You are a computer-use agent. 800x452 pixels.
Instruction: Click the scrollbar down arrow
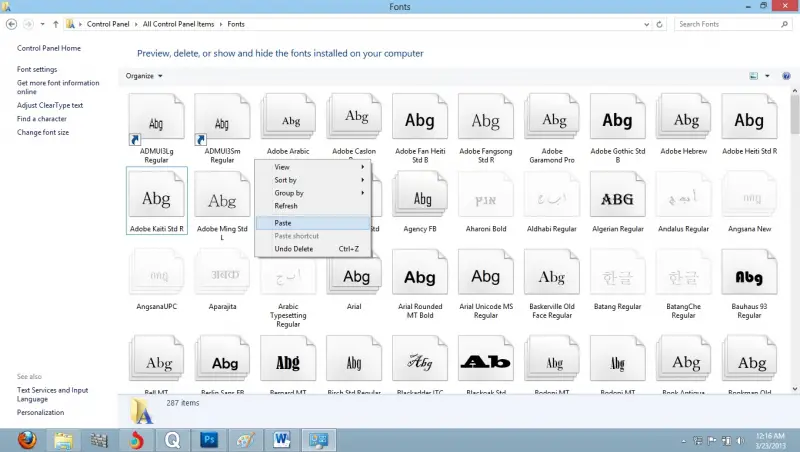pos(794,389)
